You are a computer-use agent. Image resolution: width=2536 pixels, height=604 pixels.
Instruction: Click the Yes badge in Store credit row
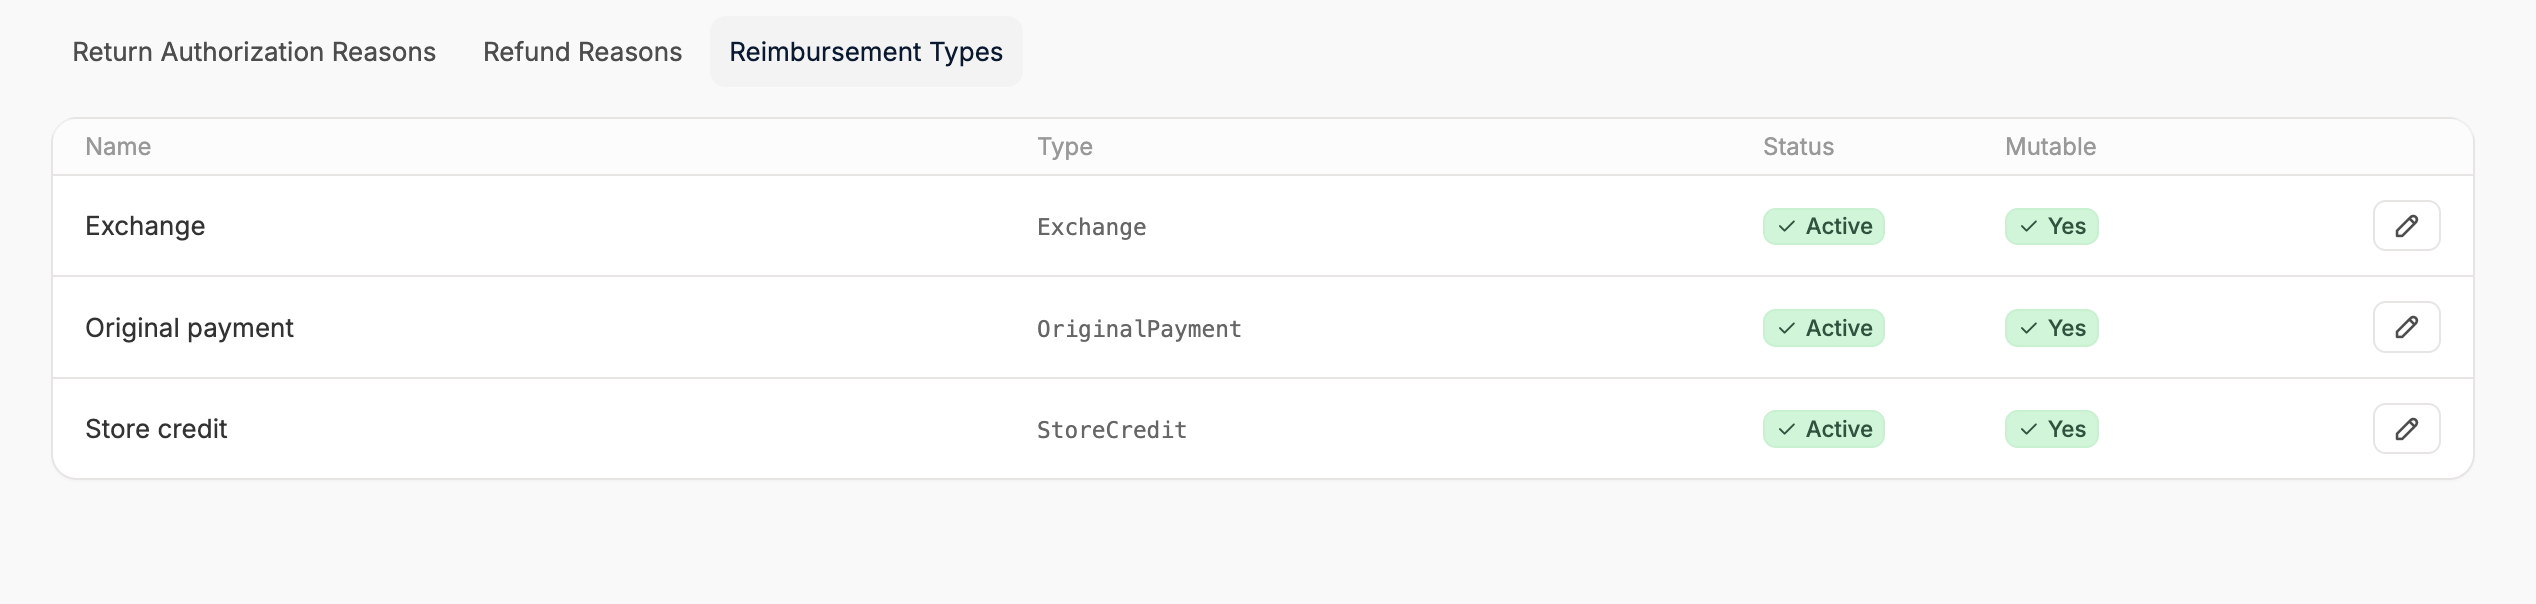2051,429
